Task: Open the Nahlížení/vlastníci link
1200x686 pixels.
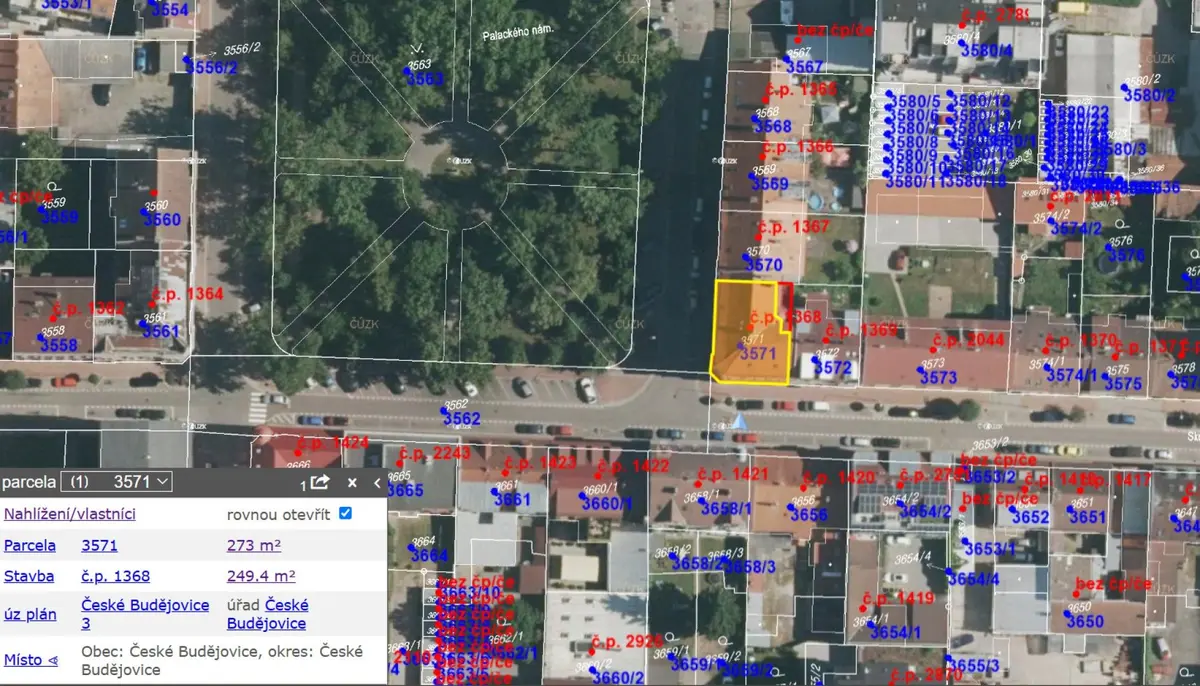Action: (x=70, y=514)
